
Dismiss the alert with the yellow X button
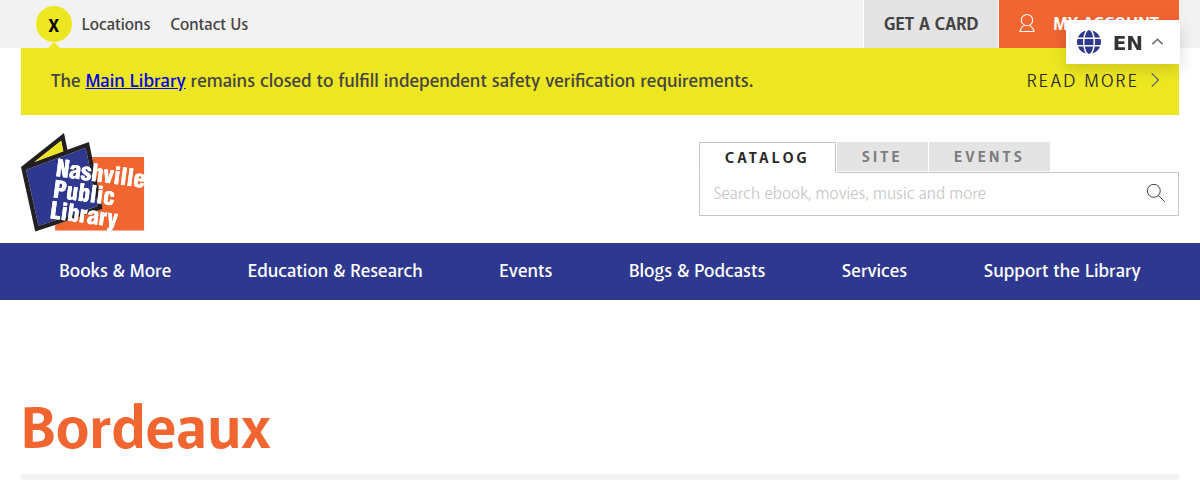click(54, 25)
